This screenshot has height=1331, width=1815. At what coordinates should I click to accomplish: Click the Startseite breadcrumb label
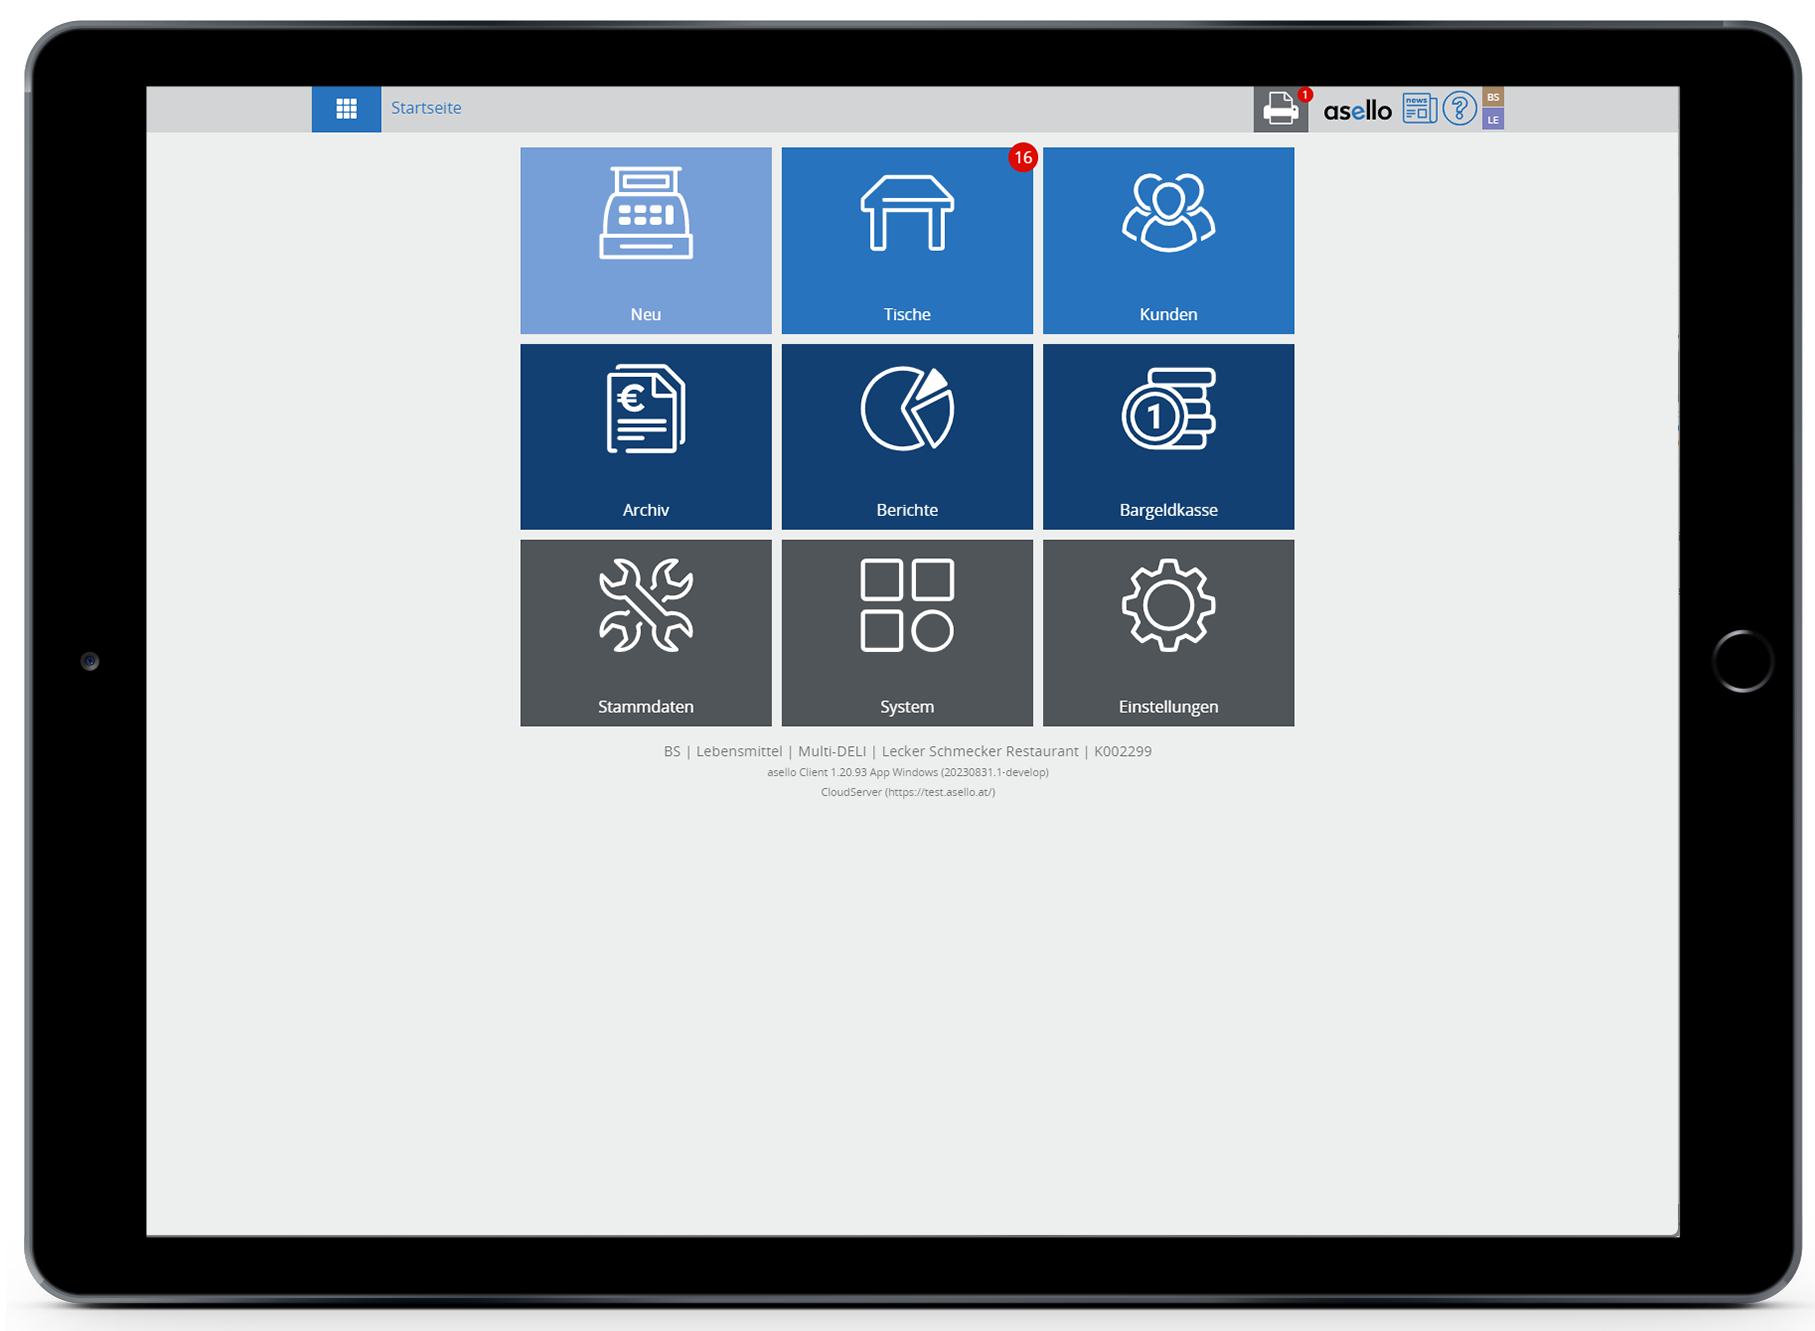click(x=426, y=108)
